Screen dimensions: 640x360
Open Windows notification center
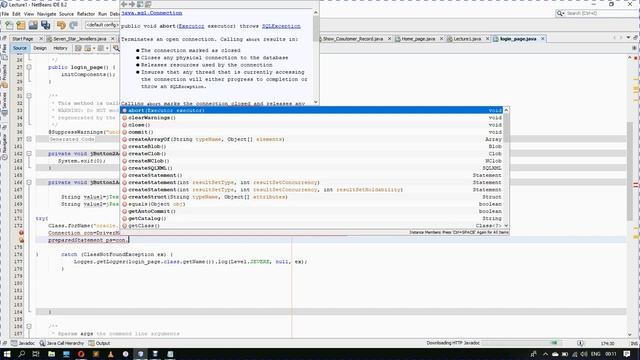pos(627,354)
